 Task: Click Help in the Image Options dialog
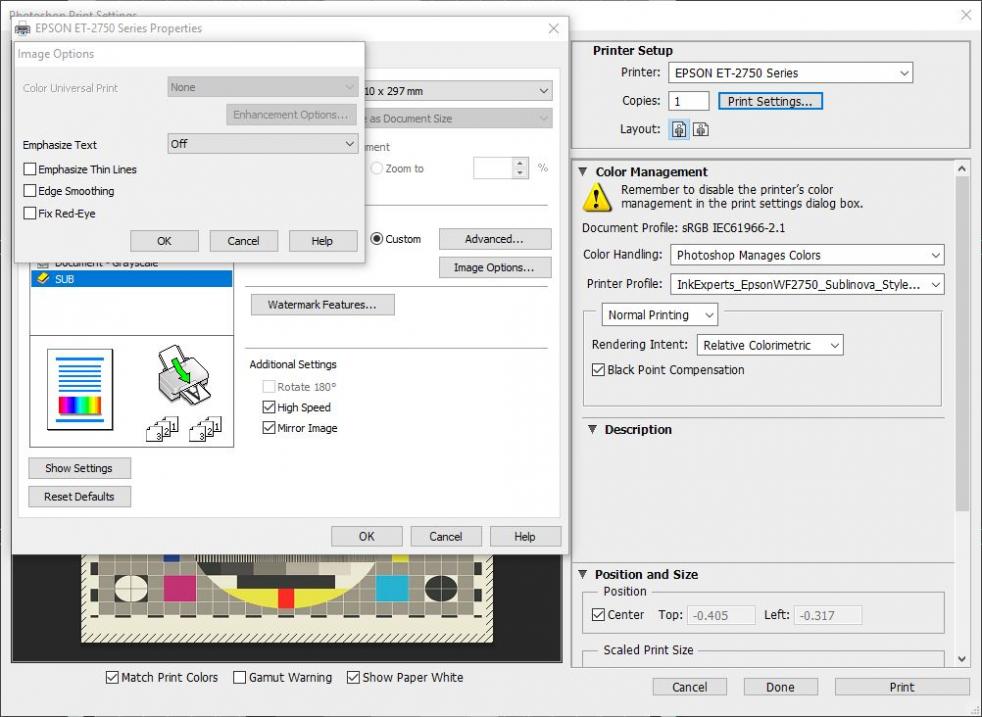pyautogui.click(x=323, y=240)
